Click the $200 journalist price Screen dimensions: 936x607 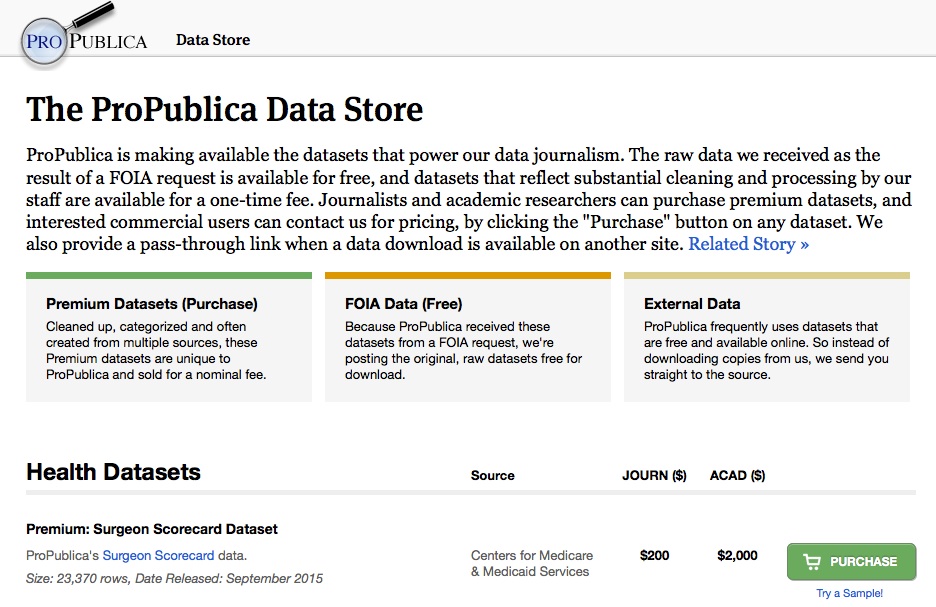tap(654, 556)
